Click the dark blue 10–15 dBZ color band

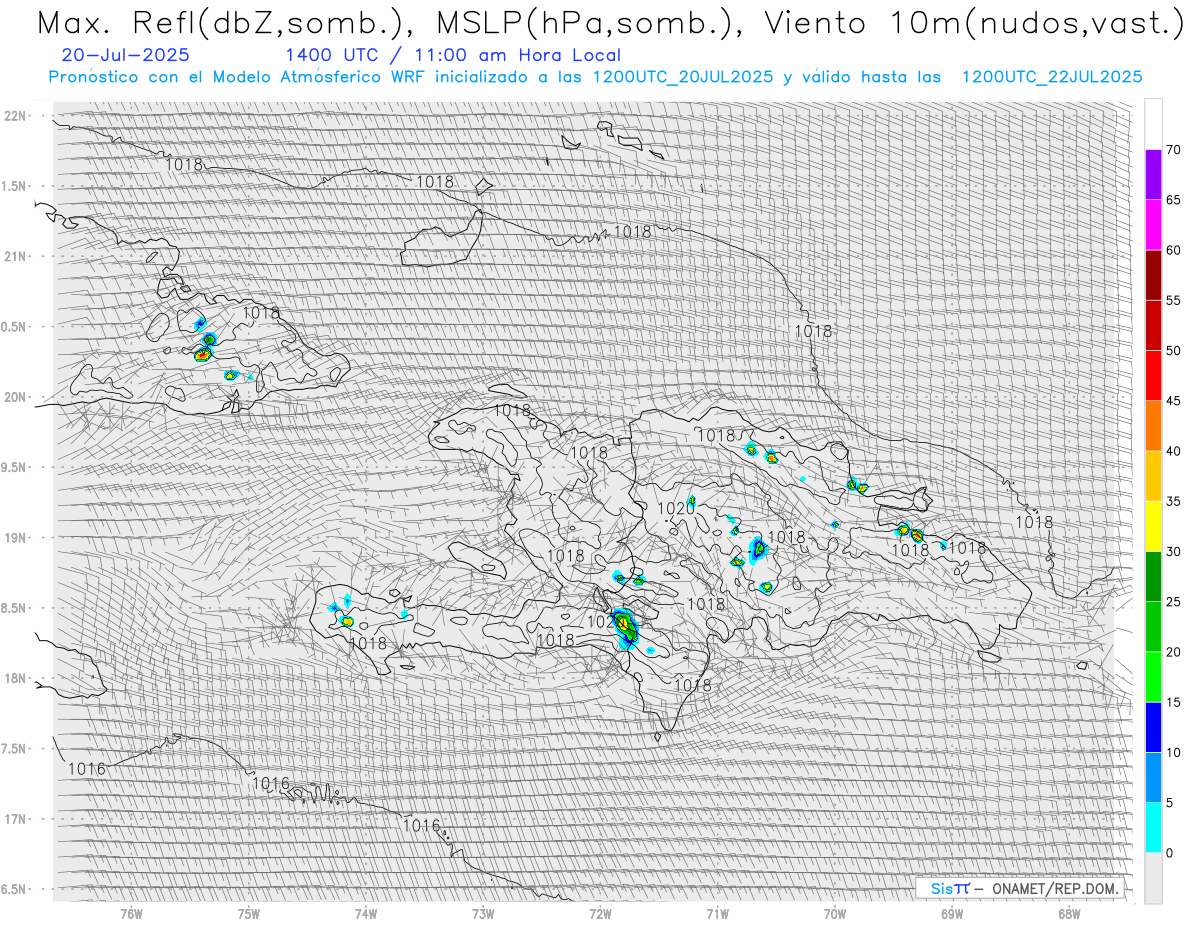[x=1153, y=727]
